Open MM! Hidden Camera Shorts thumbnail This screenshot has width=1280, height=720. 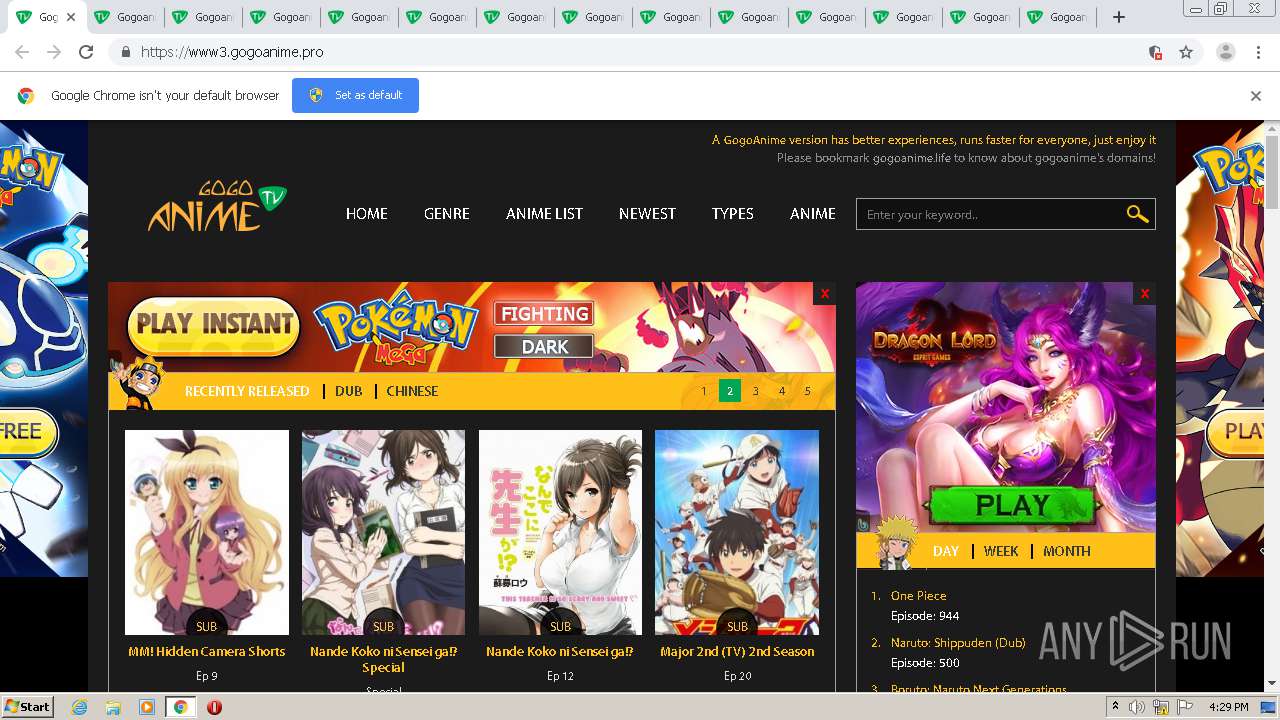point(207,532)
